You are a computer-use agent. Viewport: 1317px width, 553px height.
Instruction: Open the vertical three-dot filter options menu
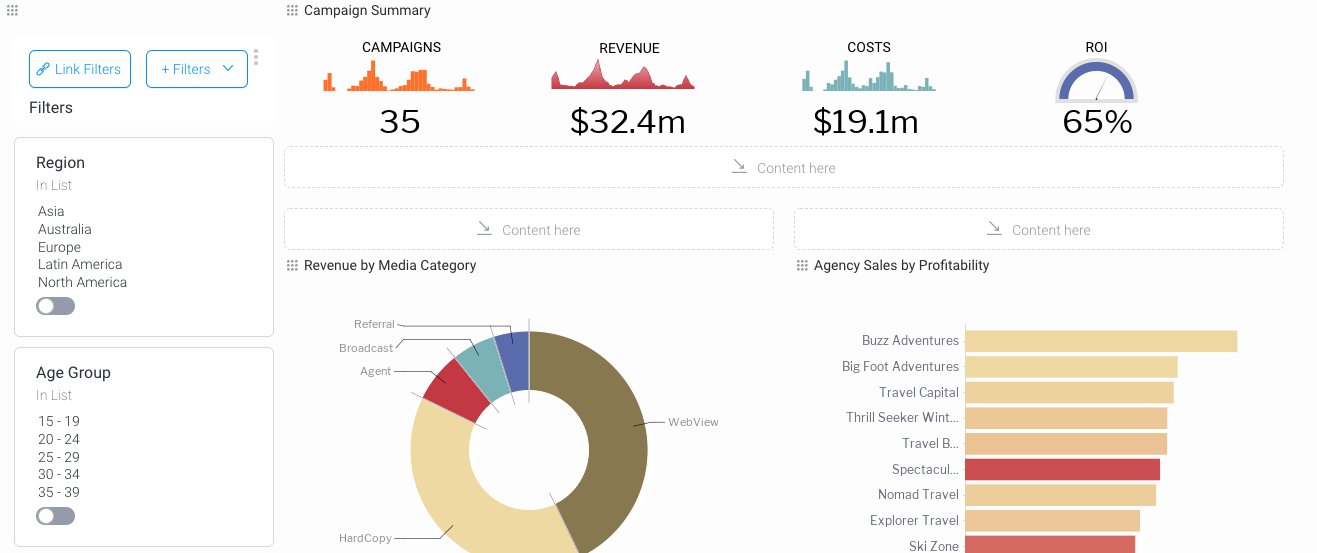coord(256,57)
